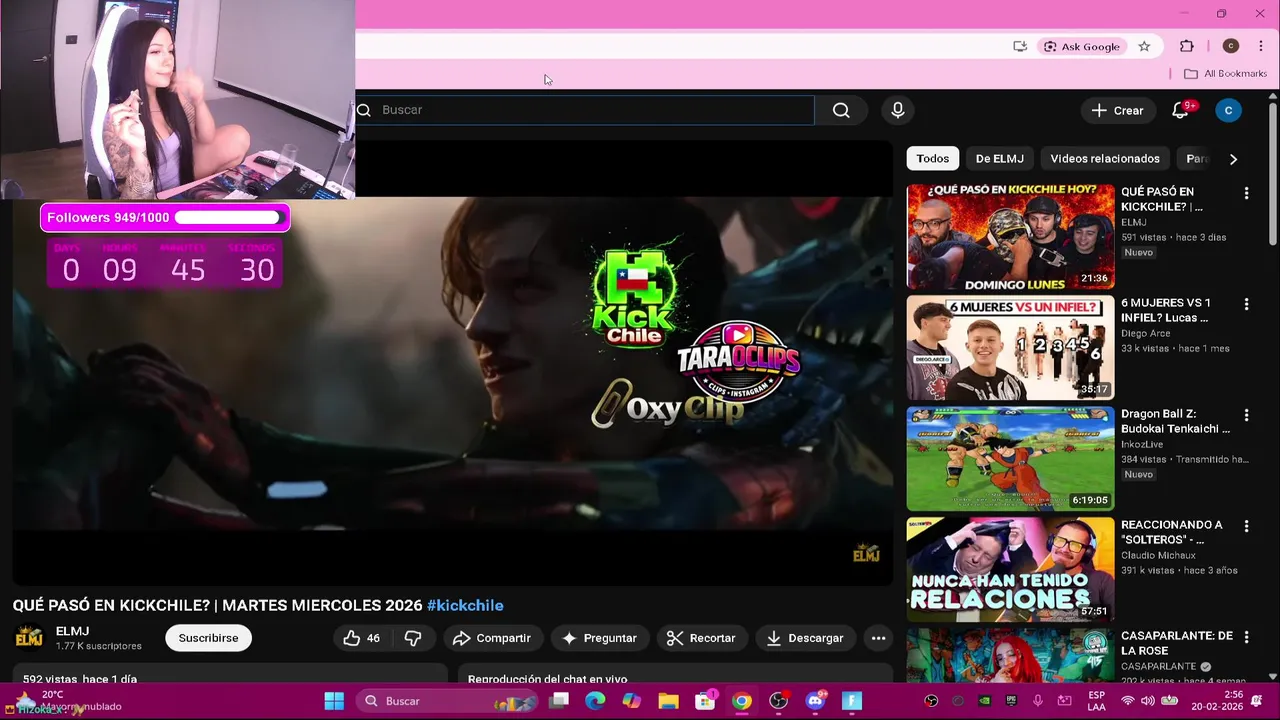The width and height of the screenshot is (1280, 720).
Task: Open Discord from taskbar
Action: coord(815,701)
